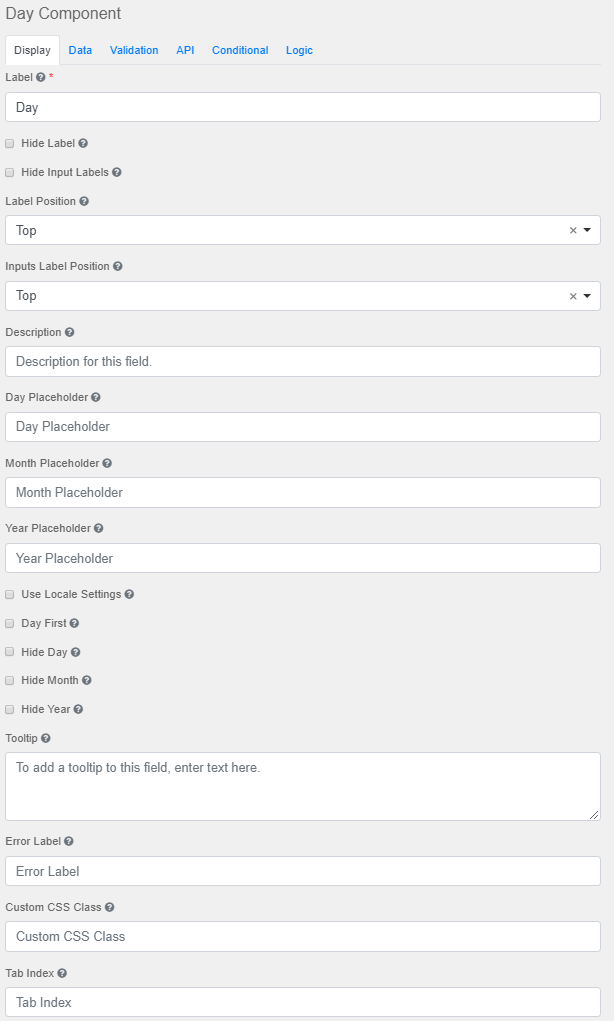Click help icon beside Label Position
The width and height of the screenshot is (614, 1021).
click(84, 201)
